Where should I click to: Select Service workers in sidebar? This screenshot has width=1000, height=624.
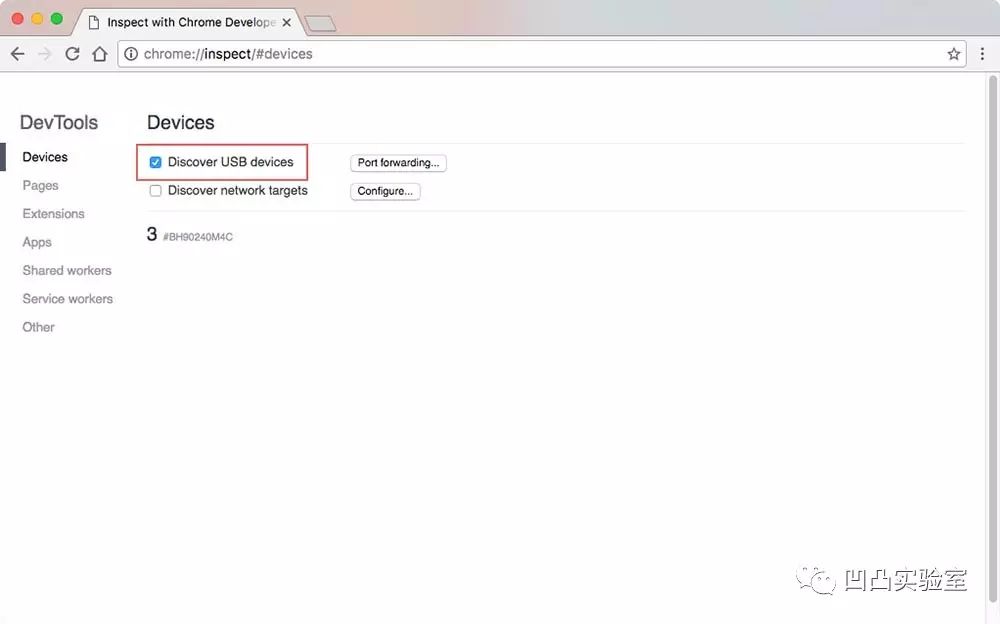[68, 299]
